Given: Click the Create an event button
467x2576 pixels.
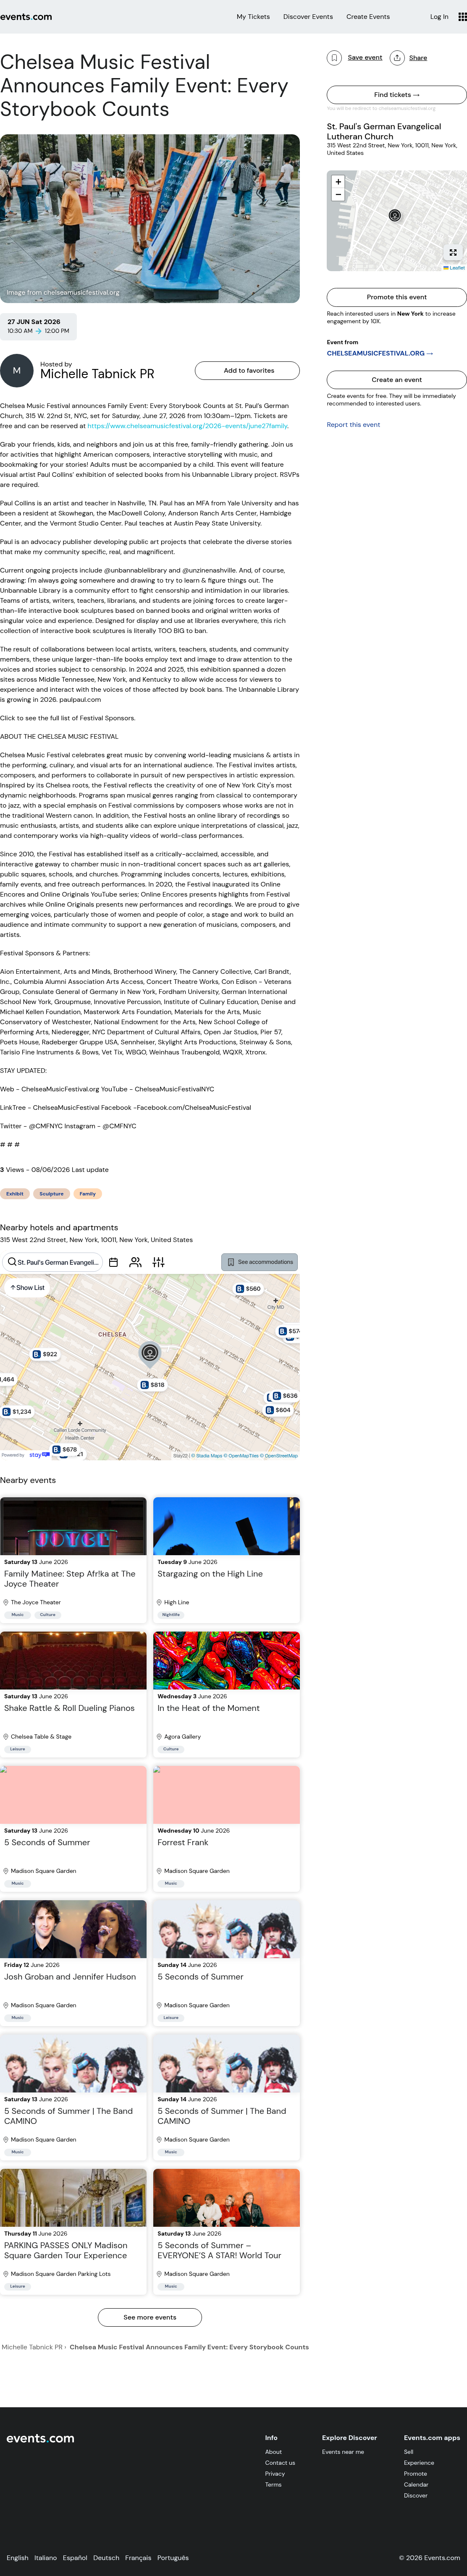Looking at the screenshot, I should click(x=397, y=380).
